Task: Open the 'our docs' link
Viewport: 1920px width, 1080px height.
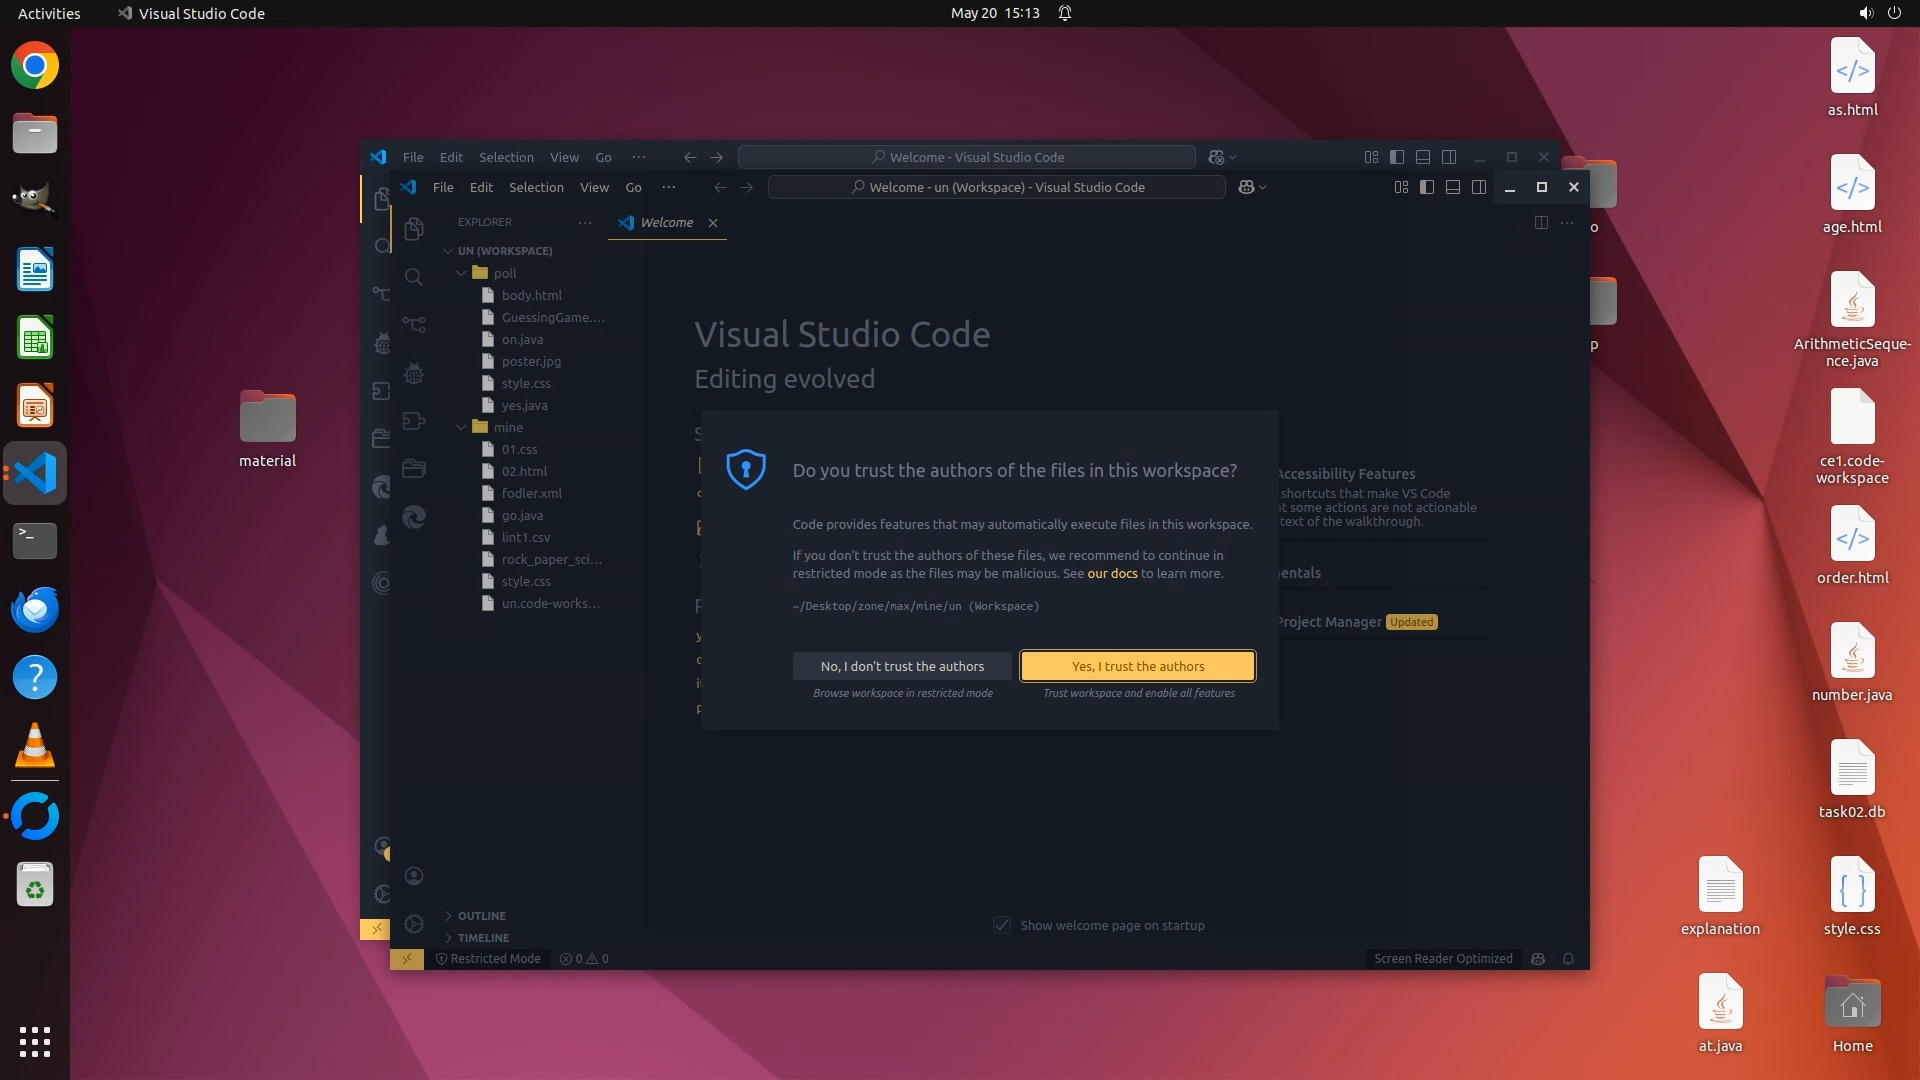Action: coord(1112,574)
